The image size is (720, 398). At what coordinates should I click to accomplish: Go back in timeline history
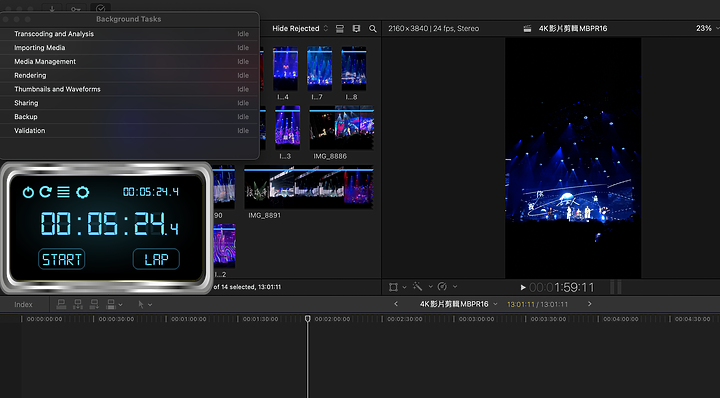[x=396, y=304]
